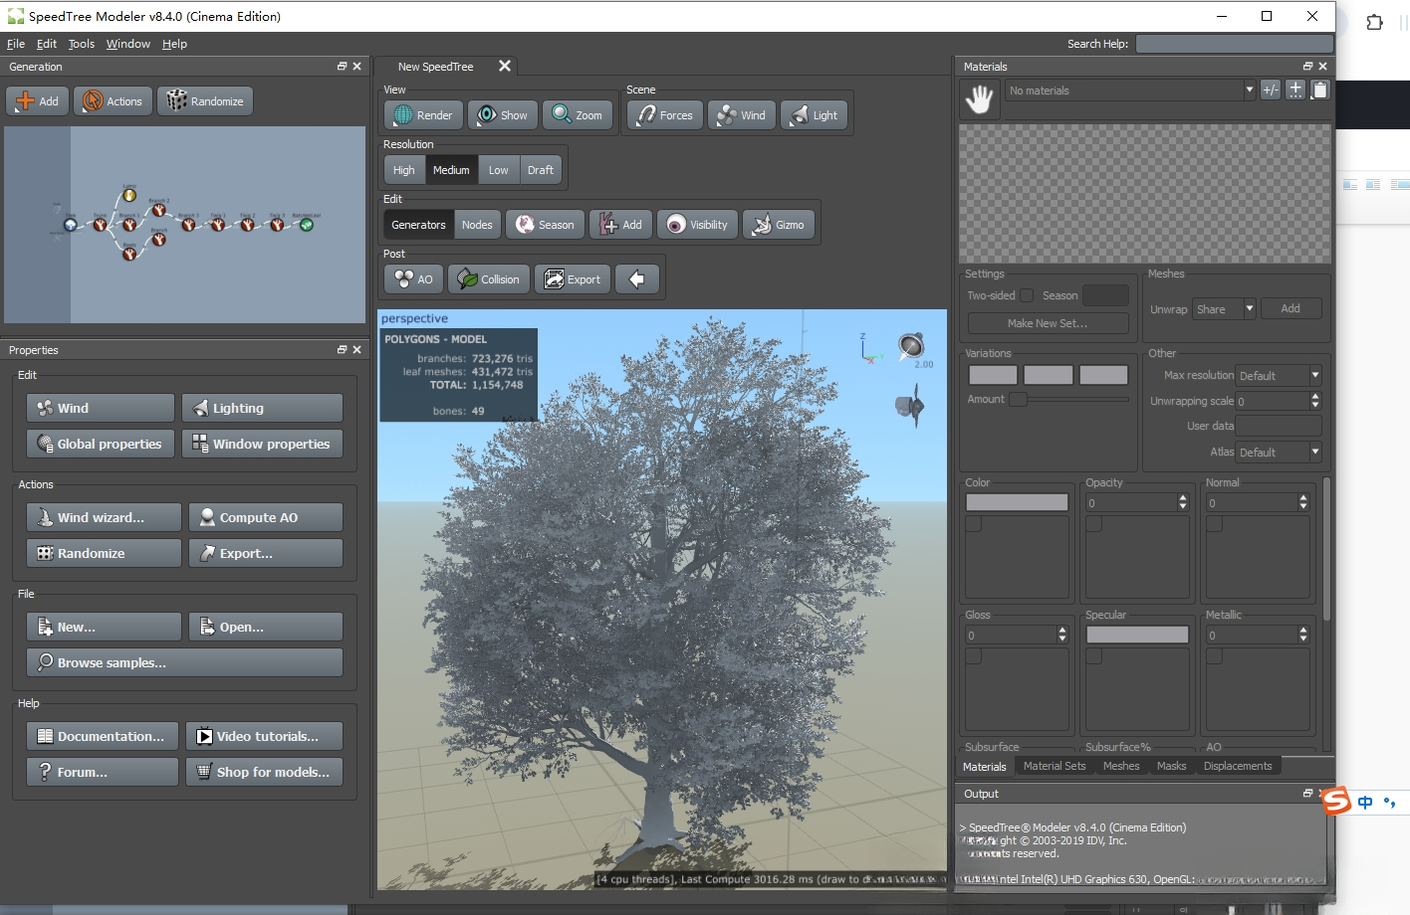Click the Add button in Edit toolbar
Image resolution: width=1410 pixels, height=915 pixels.
[x=621, y=225]
